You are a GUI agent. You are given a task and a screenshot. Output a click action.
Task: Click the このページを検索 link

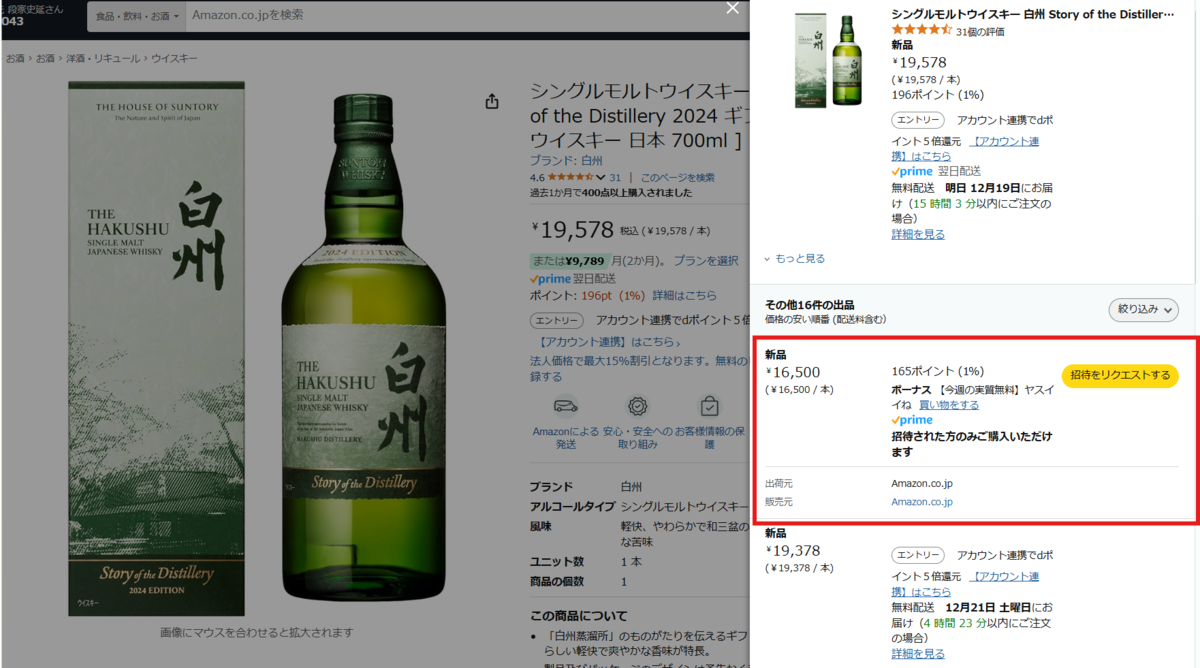coord(678,178)
